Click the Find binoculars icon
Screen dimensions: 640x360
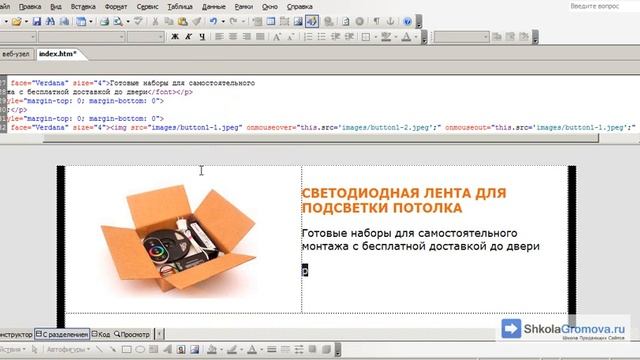click(50, 22)
